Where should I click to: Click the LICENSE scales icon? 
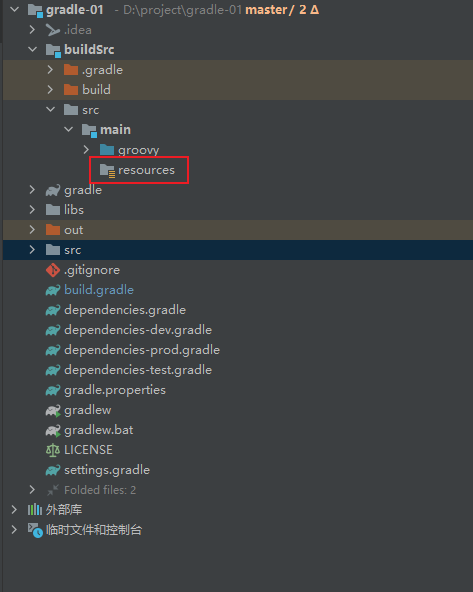click(53, 450)
